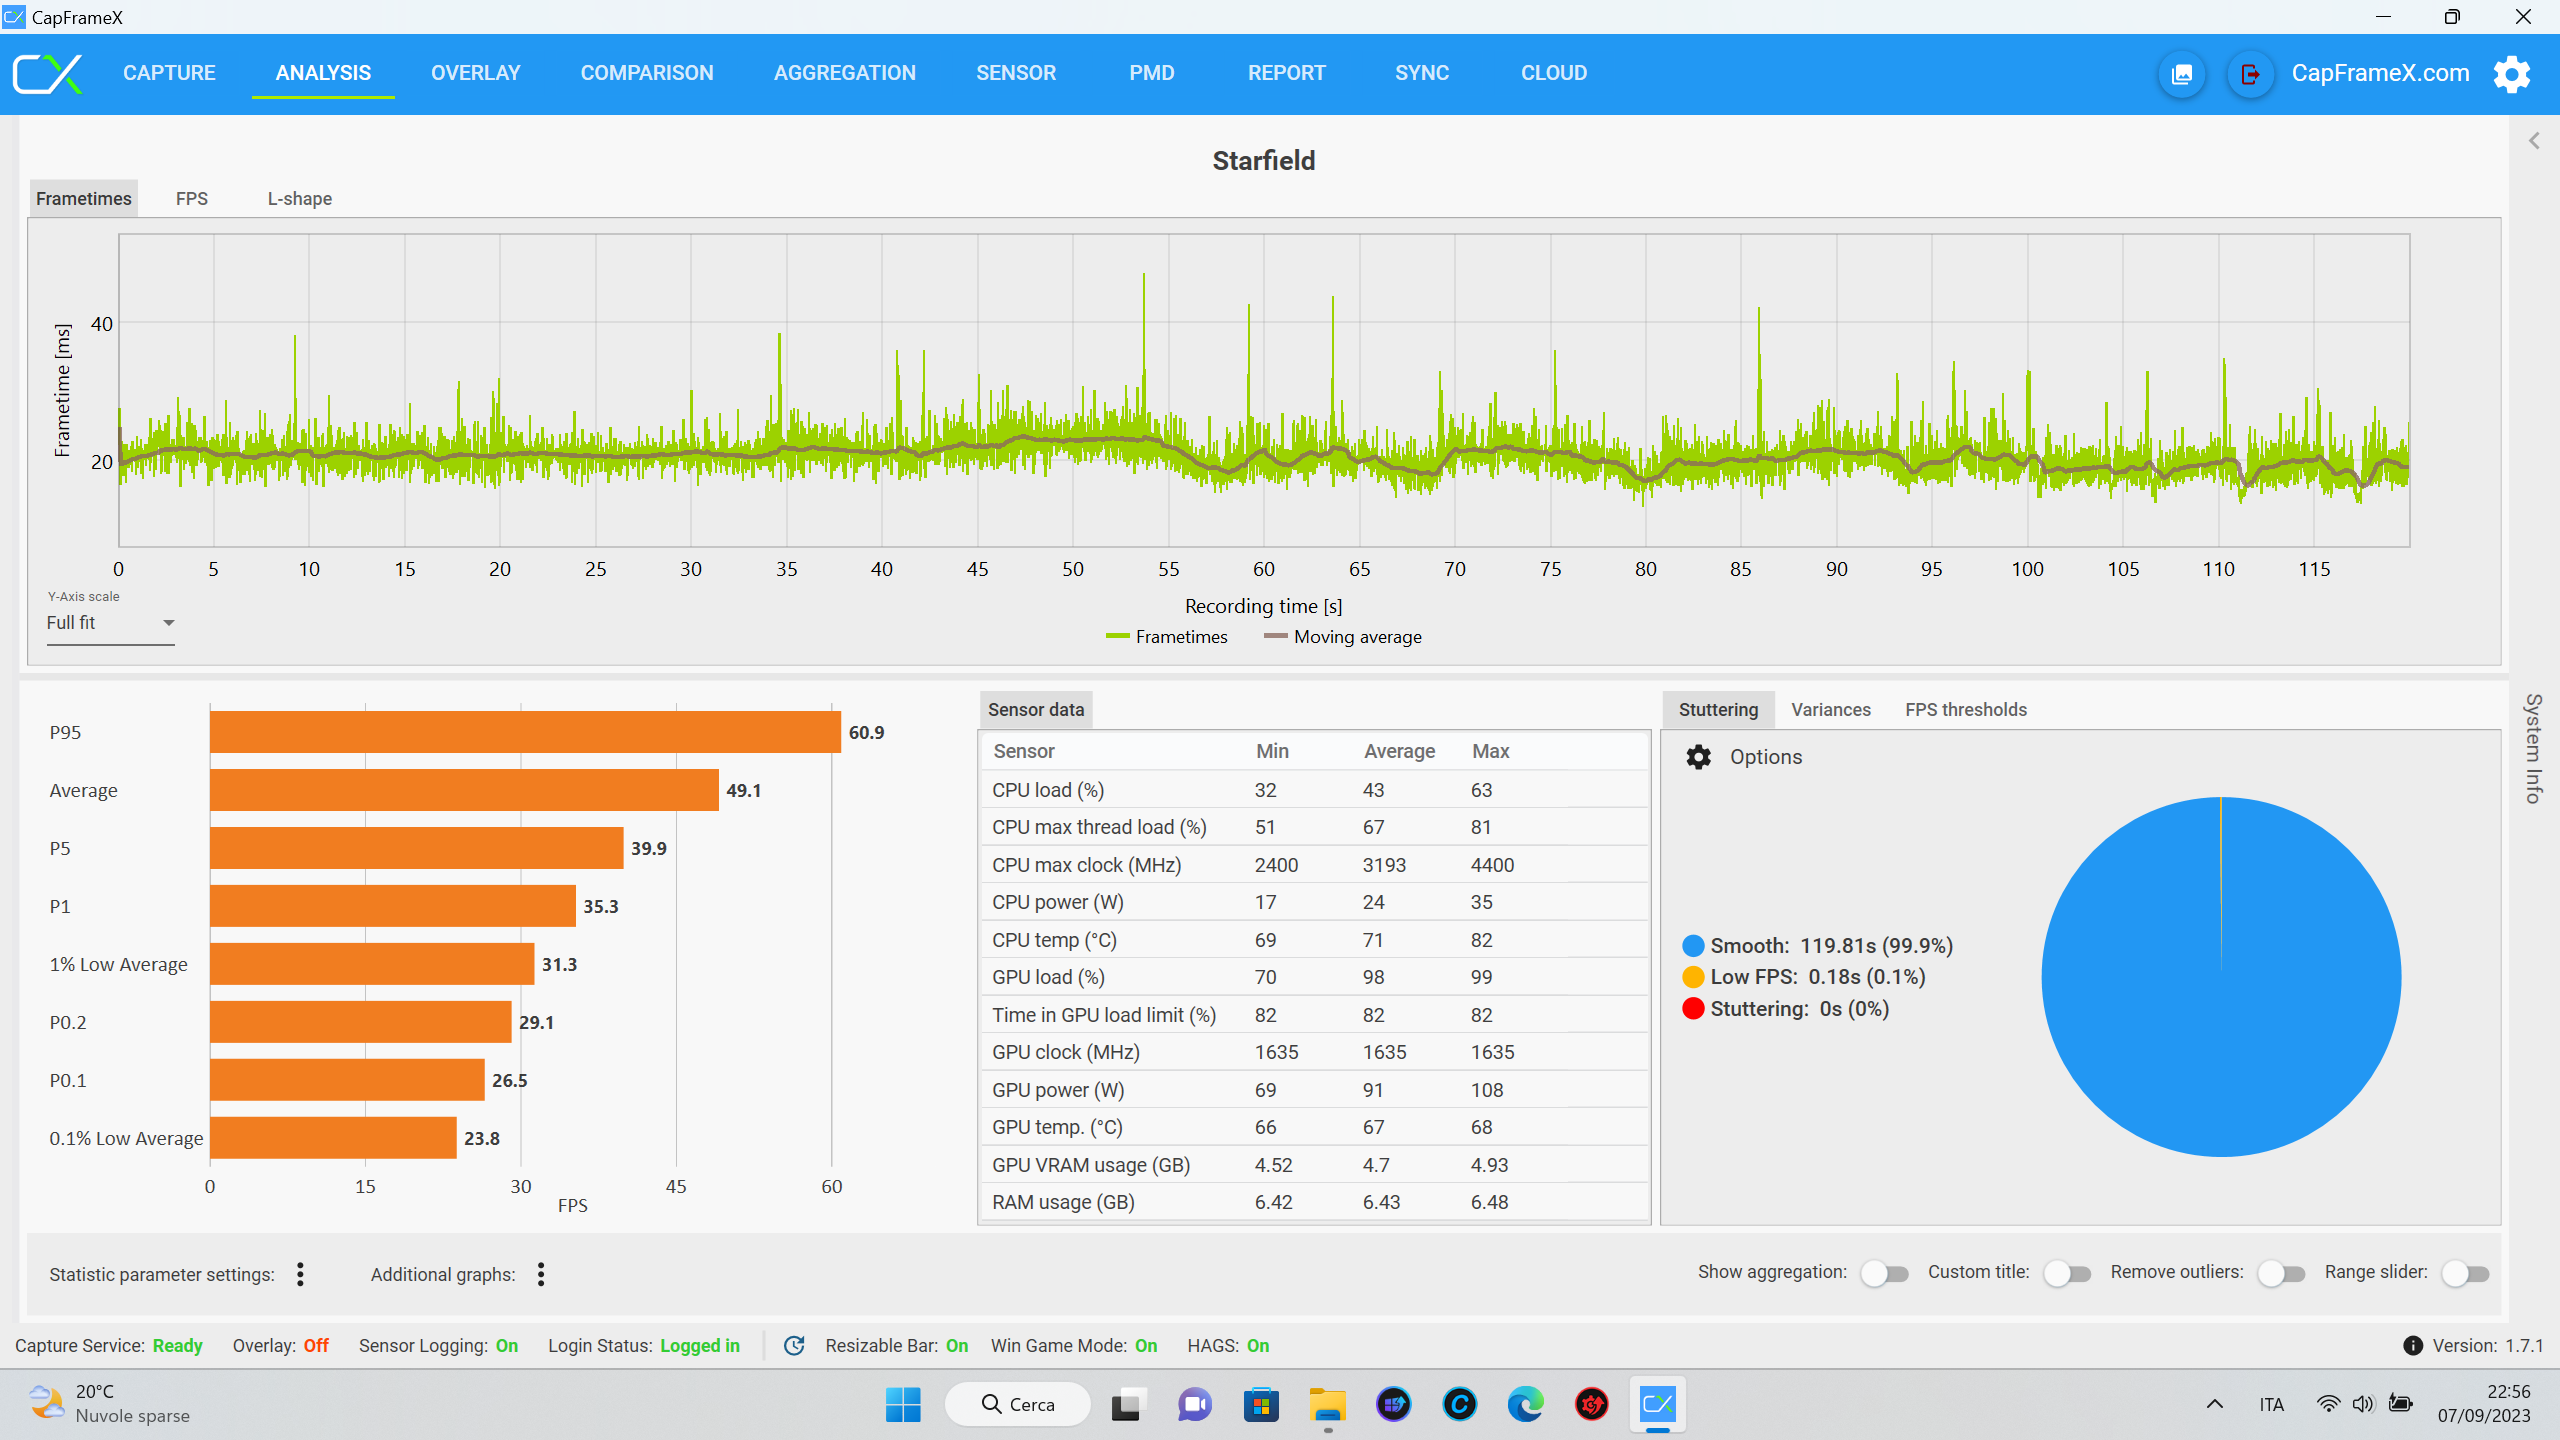Viewport: 2560px width, 1440px height.
Task: Open the screenshot gallery icon
Action: [2182, 74]
